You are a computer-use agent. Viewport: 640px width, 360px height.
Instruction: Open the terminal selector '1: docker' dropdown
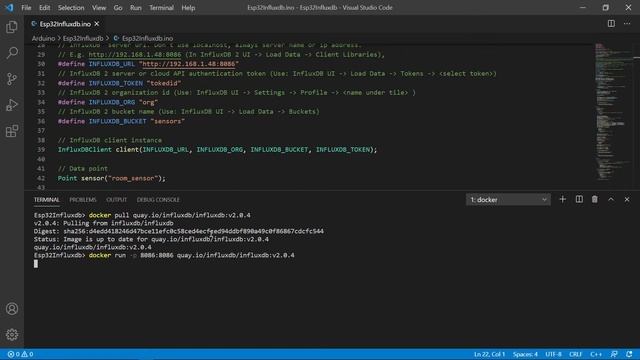tap(508, 200)
